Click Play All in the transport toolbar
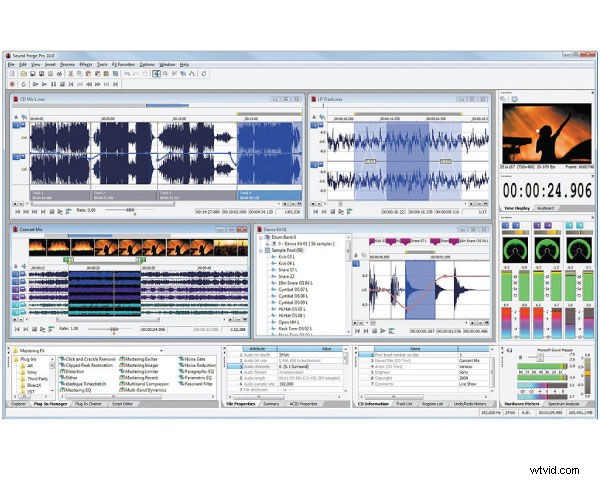The image size is (600, 480). click(36, 84)
